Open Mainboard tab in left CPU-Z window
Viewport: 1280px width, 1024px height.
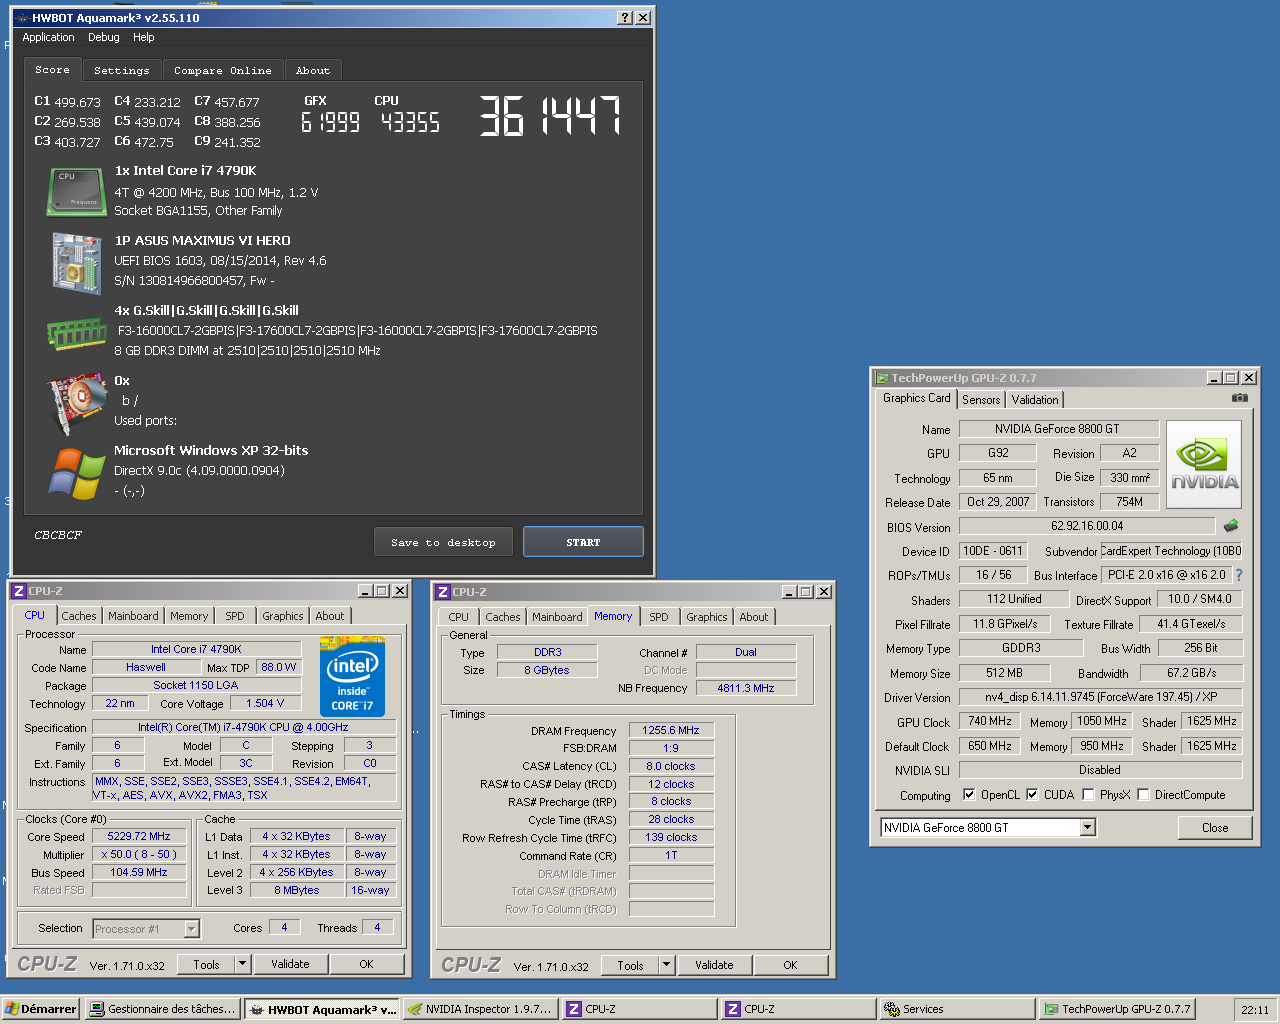pos(133,616)
